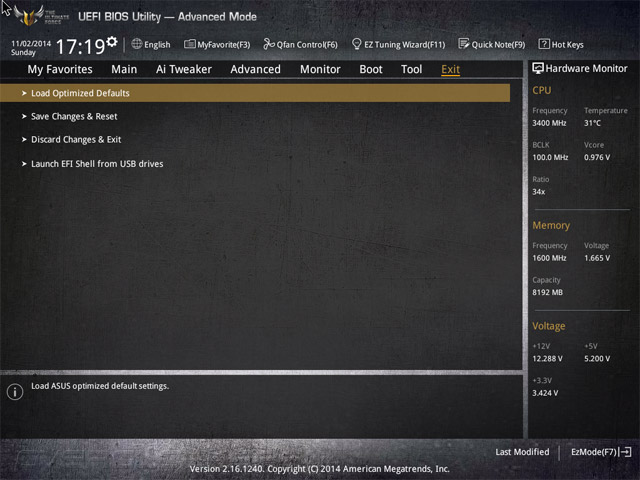This screenshot has height=480, width=640.
Task: Expand arrow beside Load Optimized Defaults
Action: point(24,93)
